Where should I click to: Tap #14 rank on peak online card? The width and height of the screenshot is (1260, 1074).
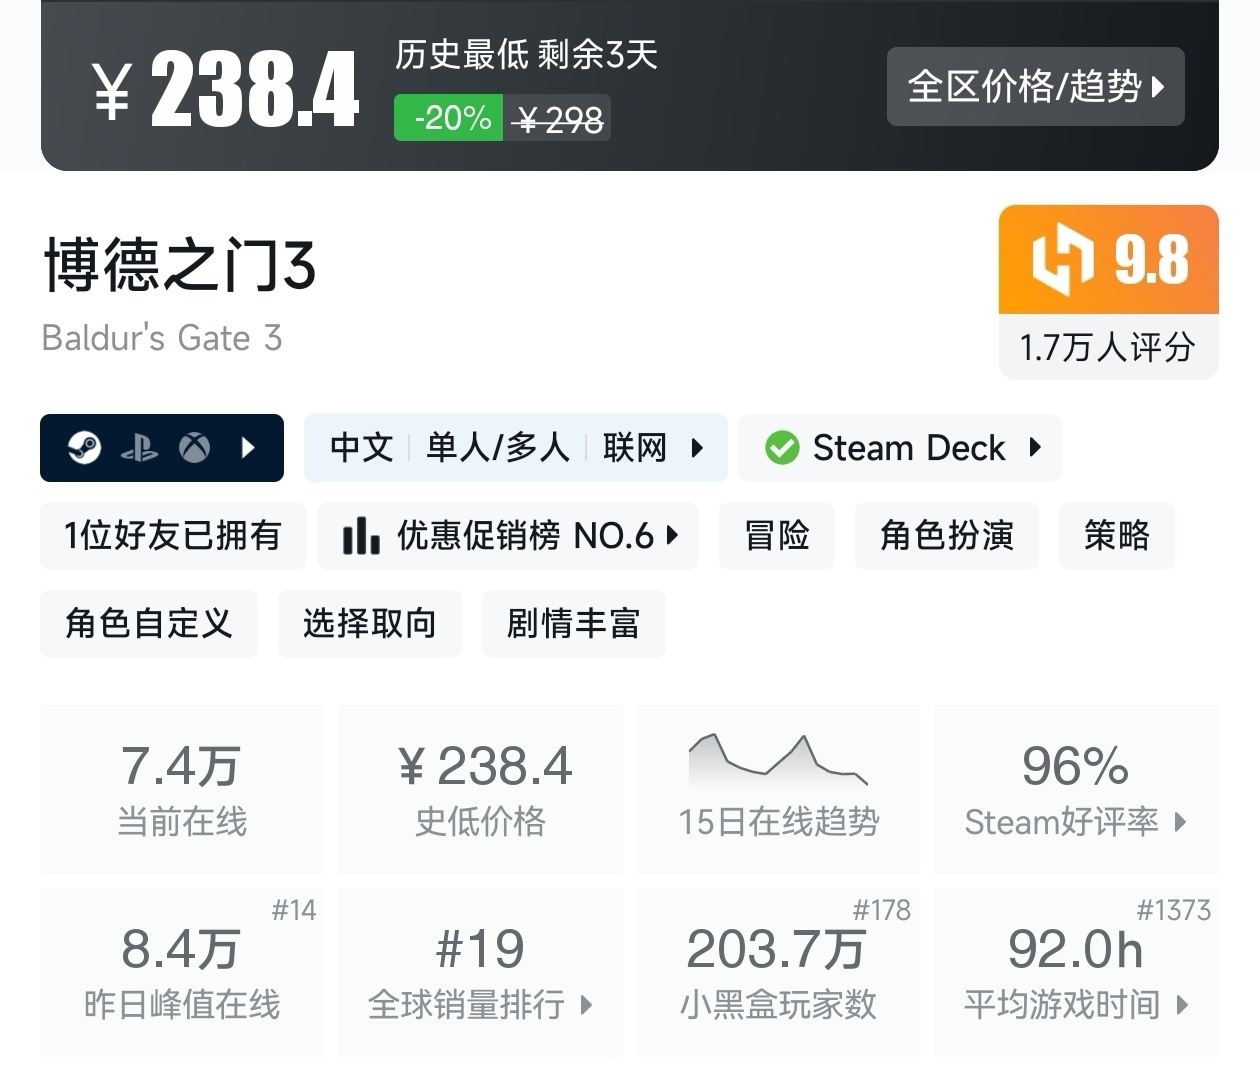pyautogui.click(x=294, y=910)
